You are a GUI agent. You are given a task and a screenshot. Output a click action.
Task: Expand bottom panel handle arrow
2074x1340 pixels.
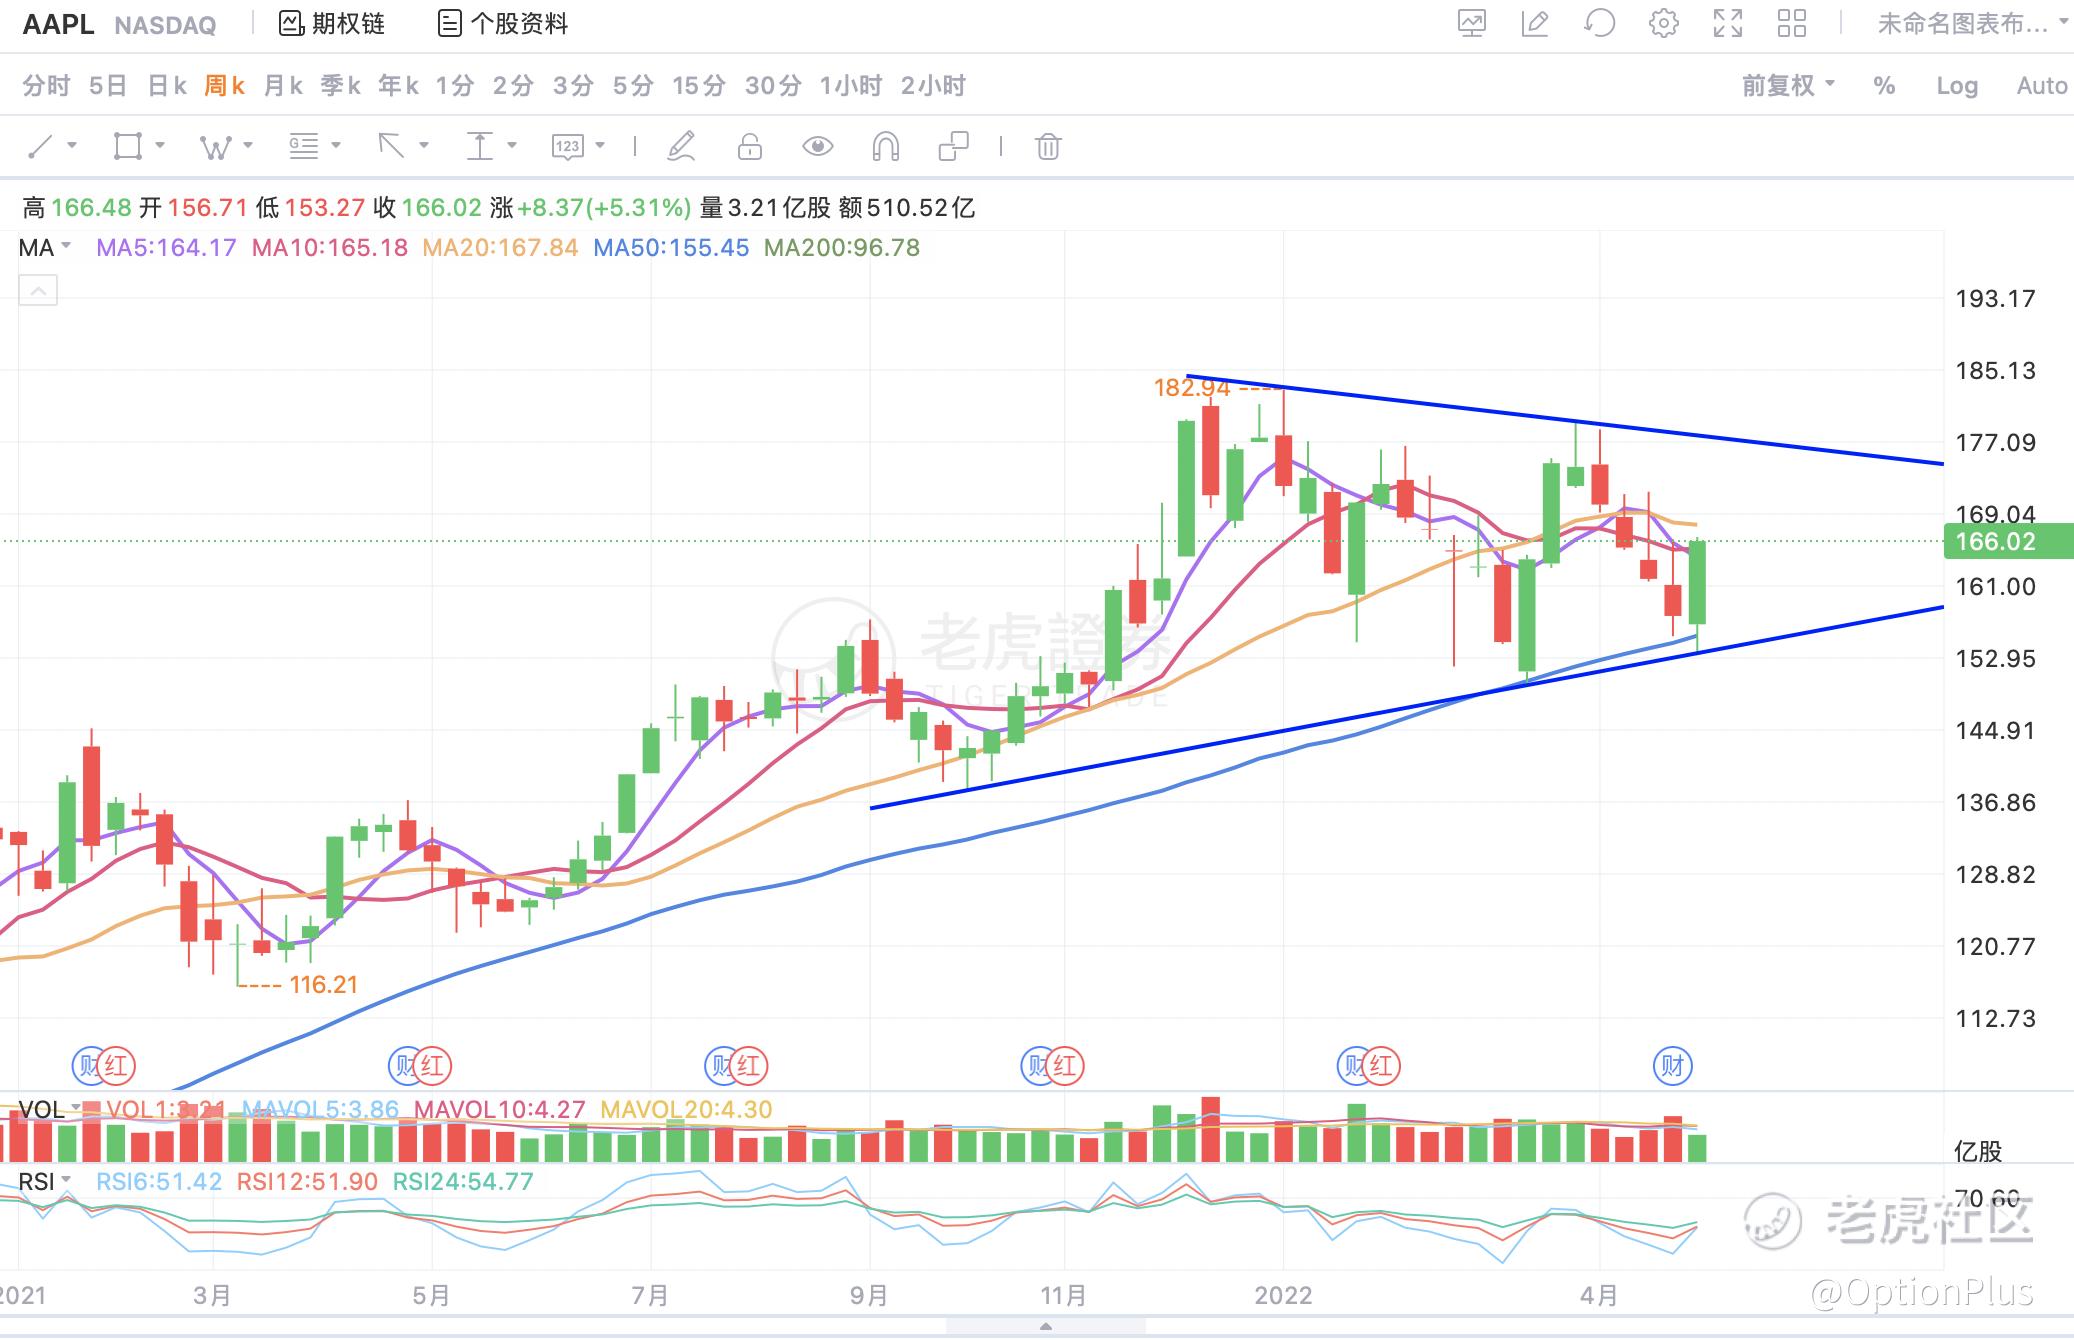coord(1045,1327)
